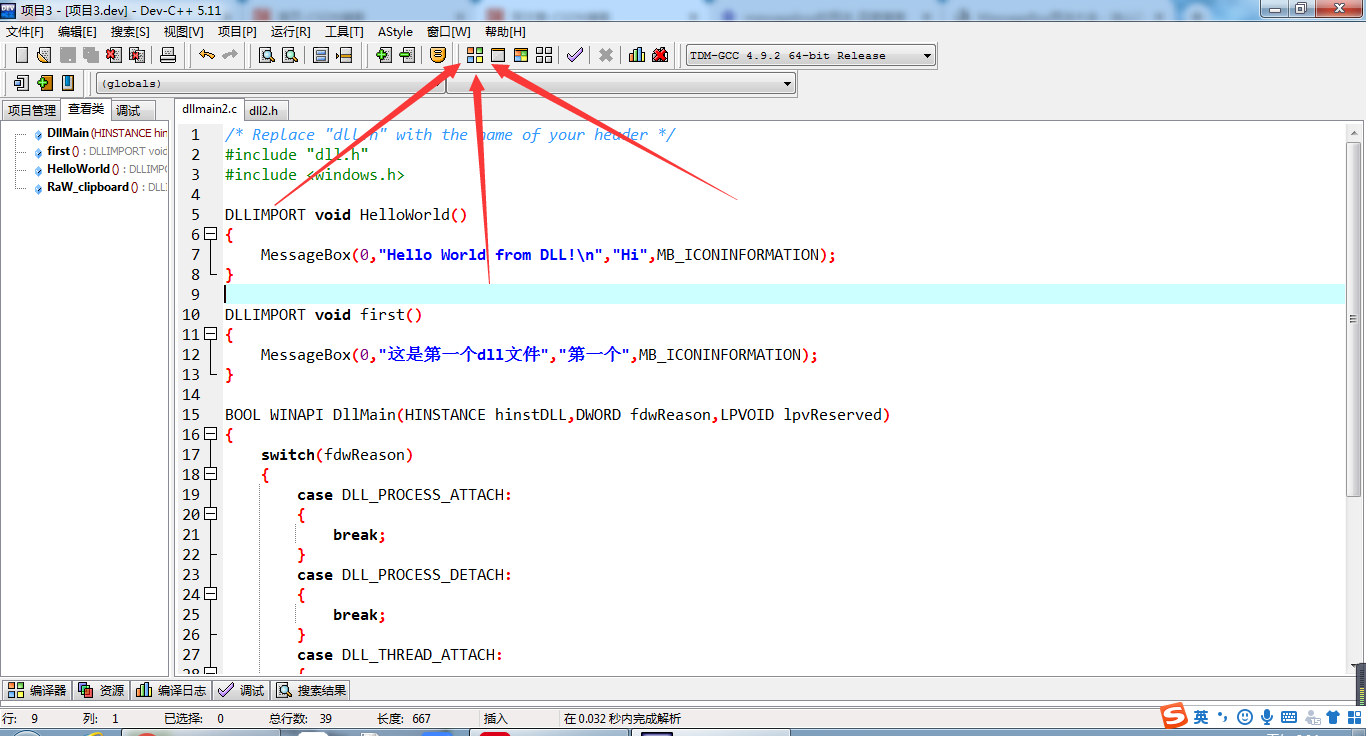The height and width of the screenshot is (736, 1366).
Task: Click the Add to Project icon
Action: 384,55
